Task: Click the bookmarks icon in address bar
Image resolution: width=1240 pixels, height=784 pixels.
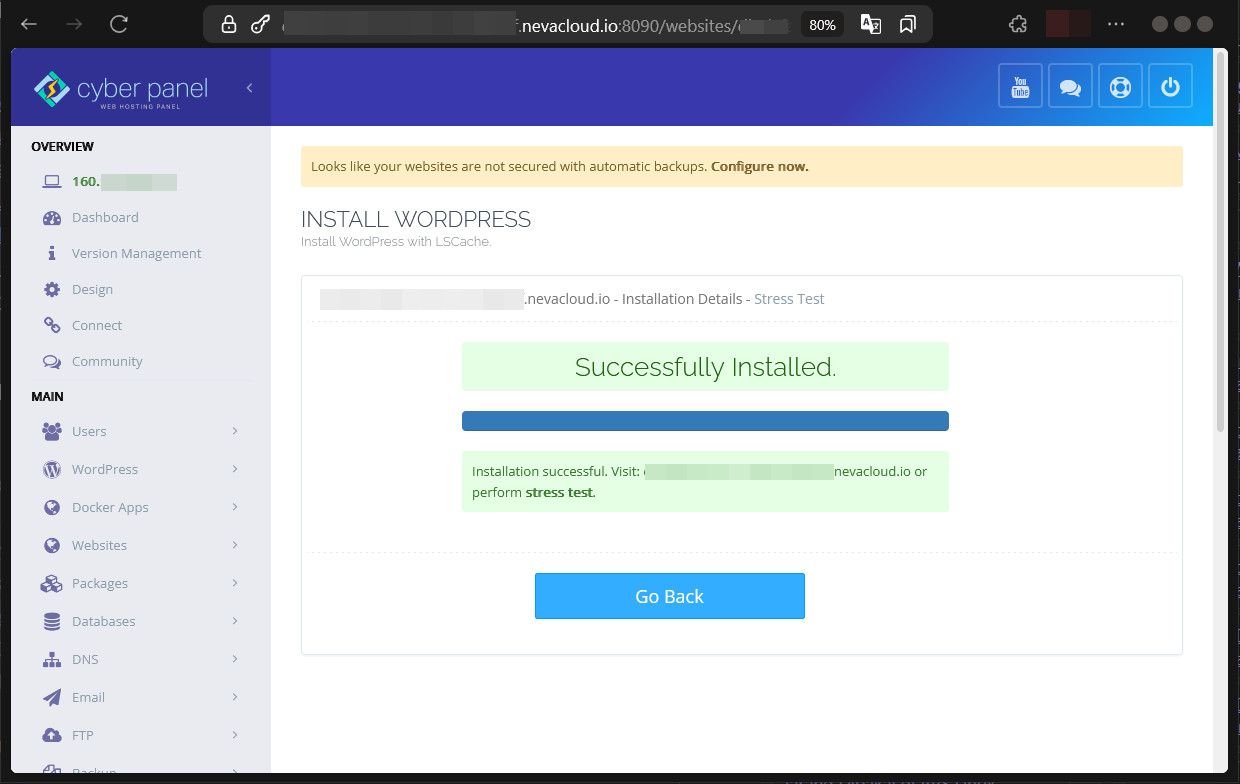Action: pyautogui.click(x=908, y=24)
